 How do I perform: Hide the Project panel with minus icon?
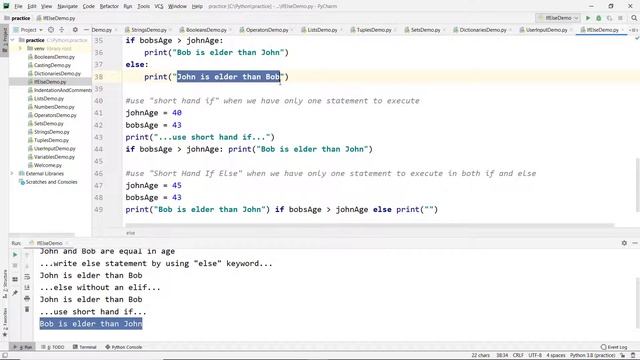point(86,30)
